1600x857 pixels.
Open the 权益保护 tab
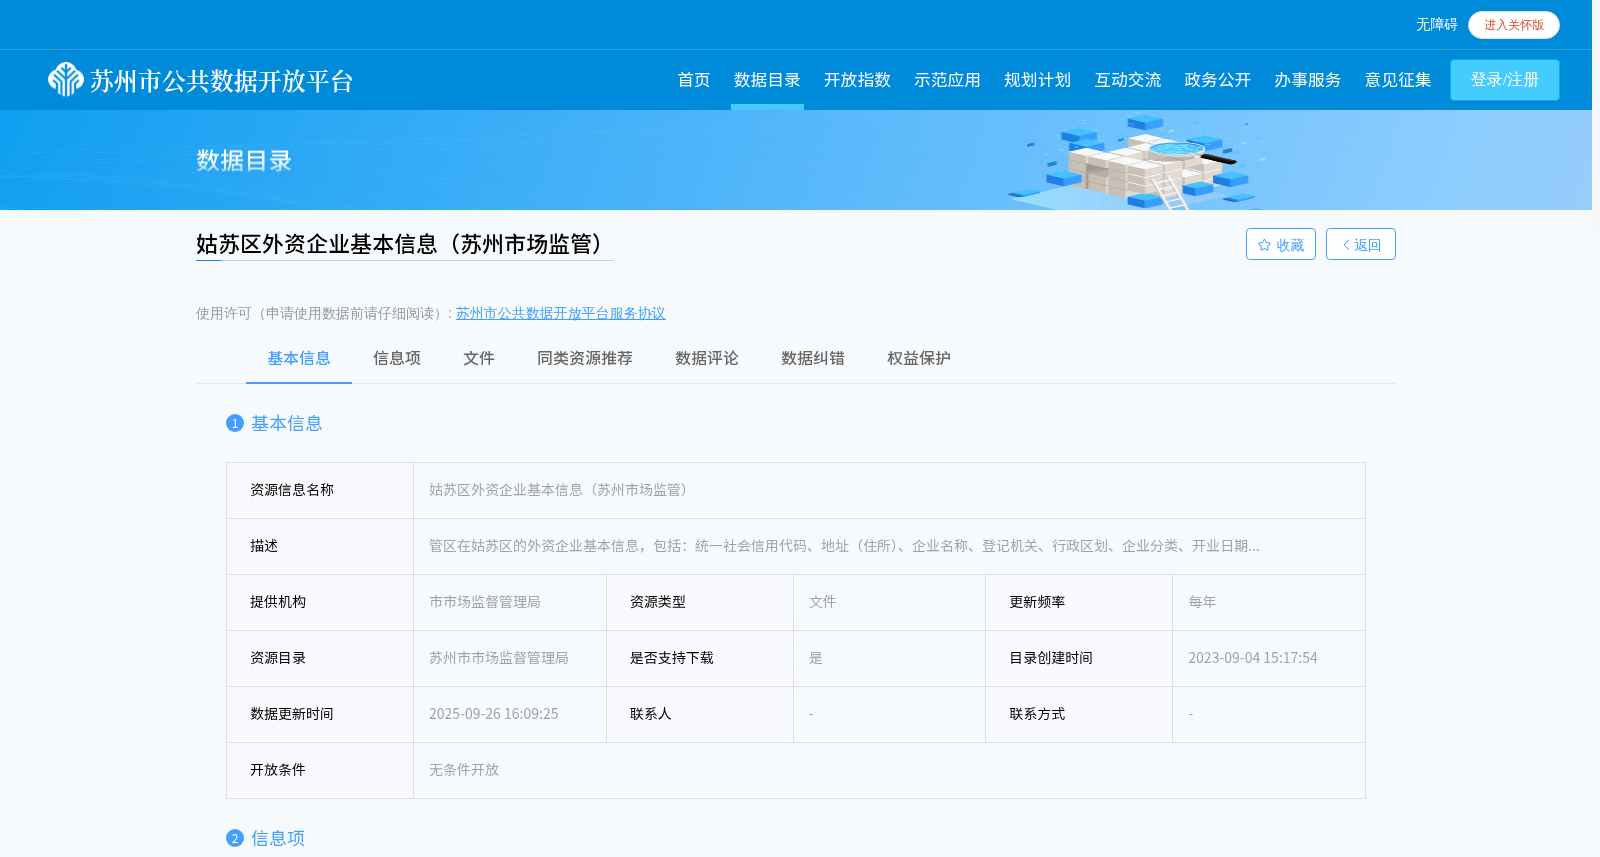click(x=919, y=358)
